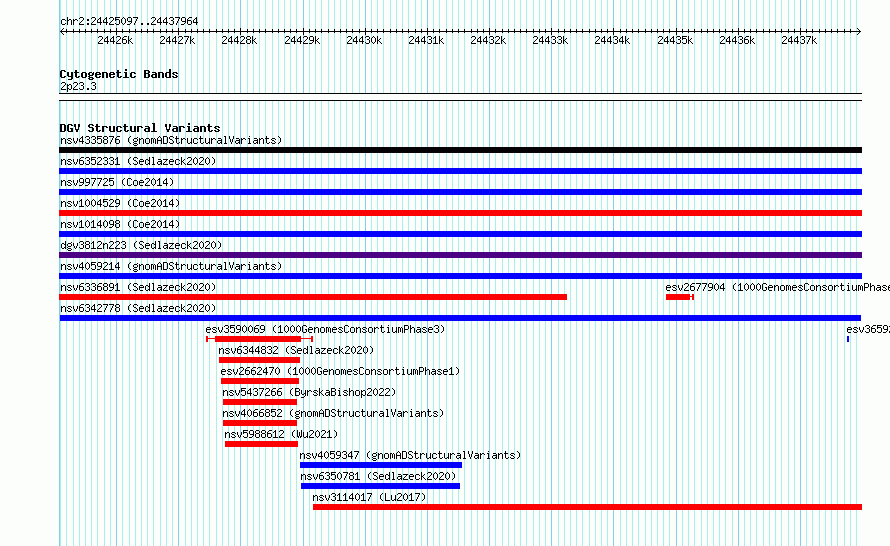Click the red esv2662470 variant bar
This screenshot has width=890, height=546.
tap(260, 381)
